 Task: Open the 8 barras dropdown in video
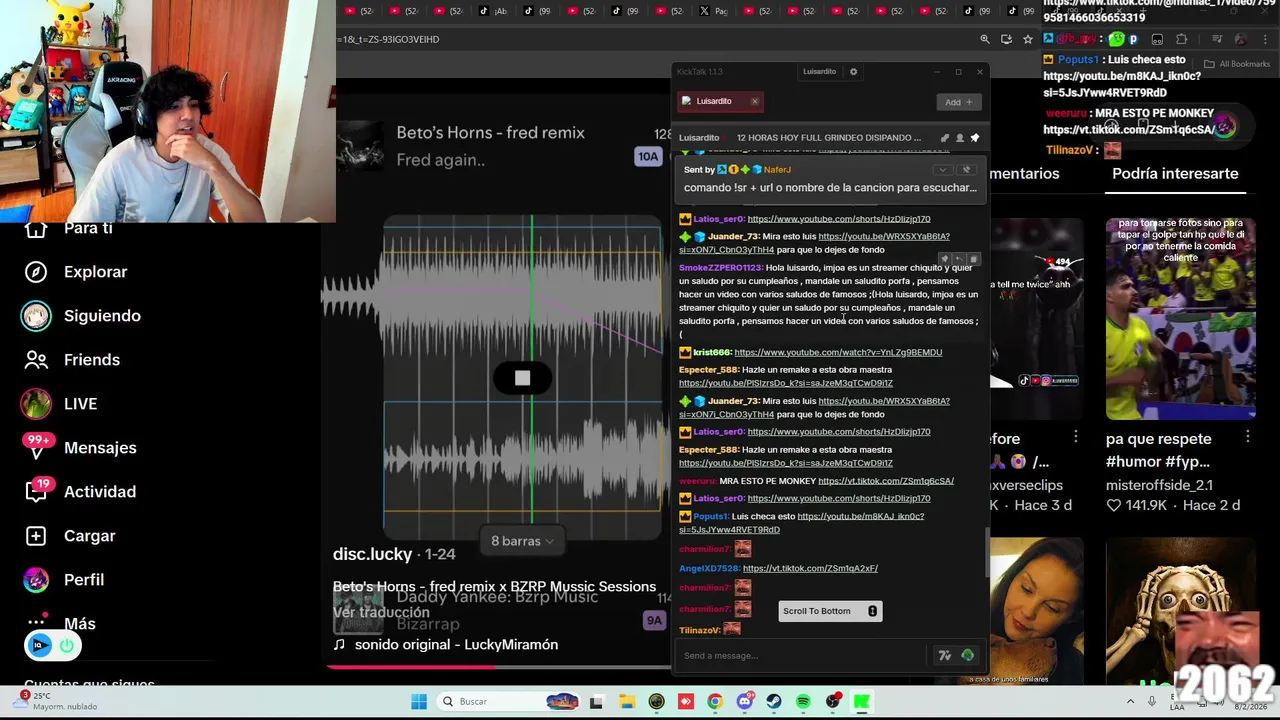pyautogui.click(x=522, y=541)
